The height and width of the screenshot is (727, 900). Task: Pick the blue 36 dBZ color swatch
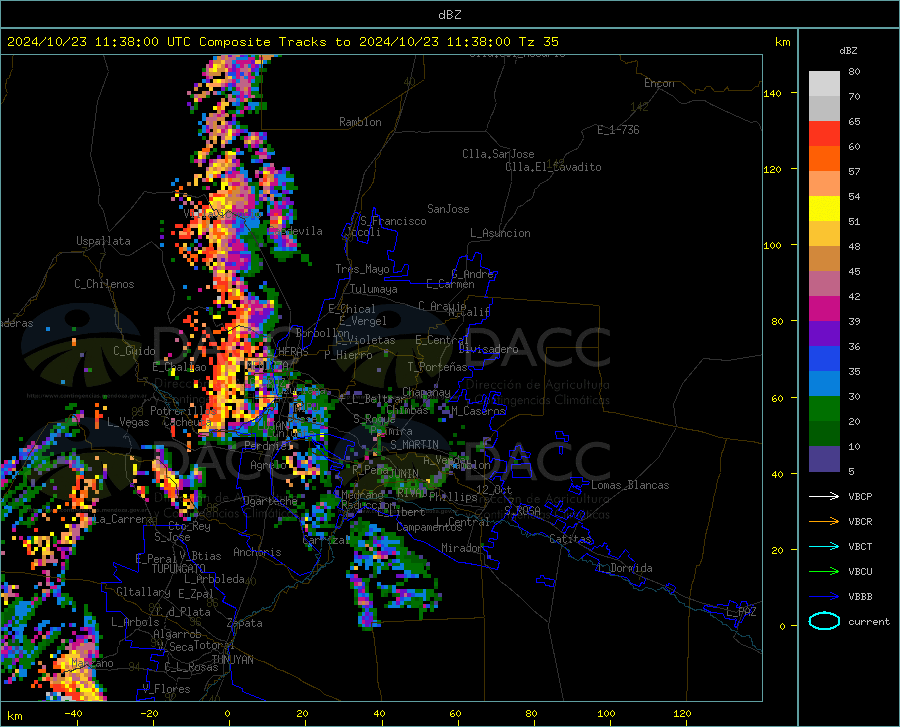(824, 359)
